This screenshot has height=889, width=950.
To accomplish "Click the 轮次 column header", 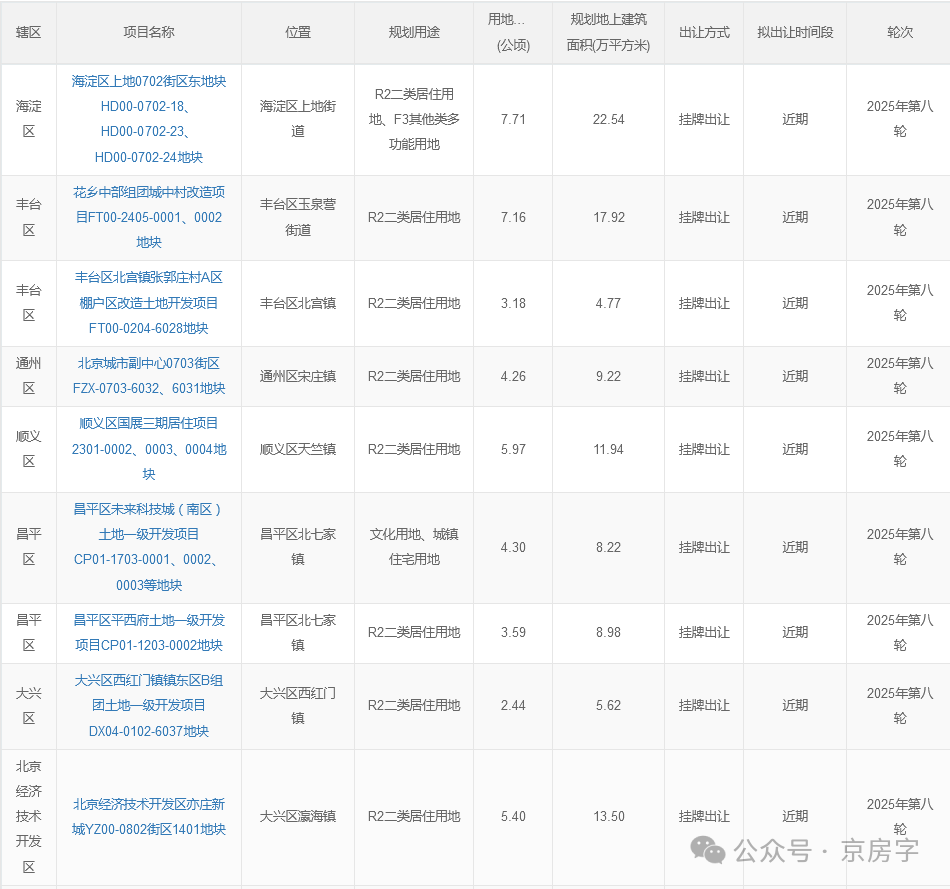I will [x=899, y=32].
